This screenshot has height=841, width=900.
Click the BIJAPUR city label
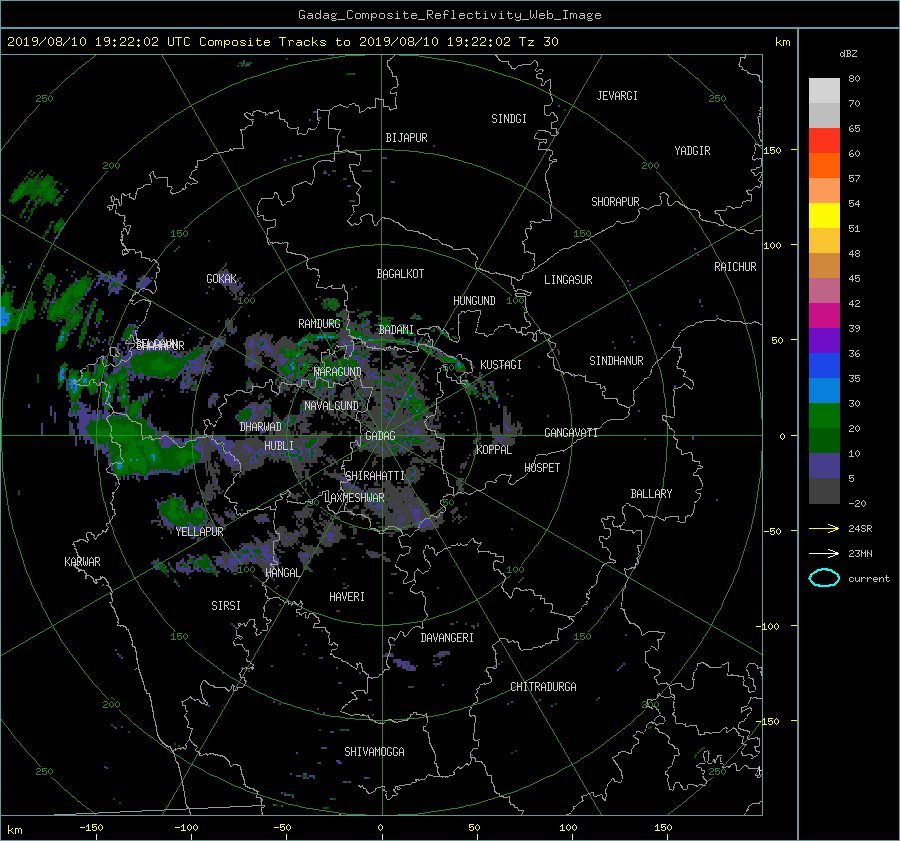point(406,138)
